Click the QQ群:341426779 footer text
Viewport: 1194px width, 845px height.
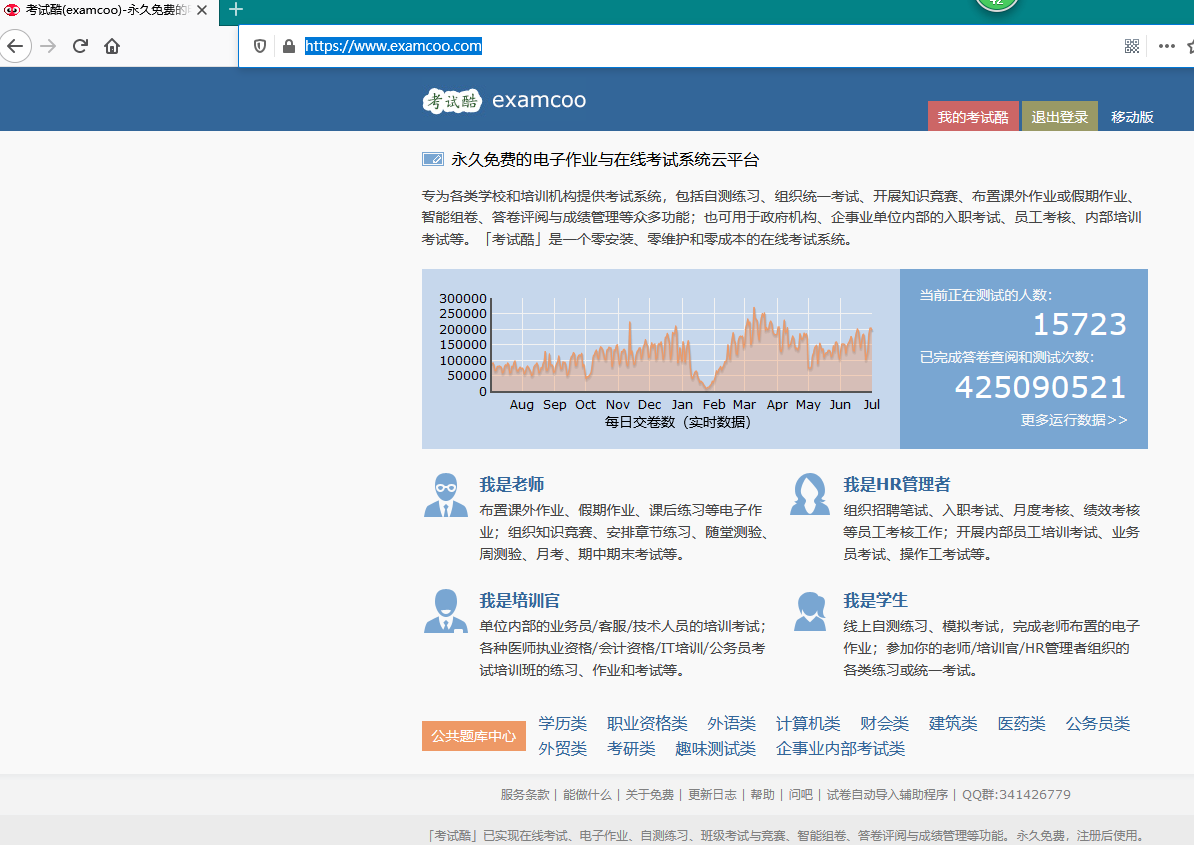[x=1016, y=795]
